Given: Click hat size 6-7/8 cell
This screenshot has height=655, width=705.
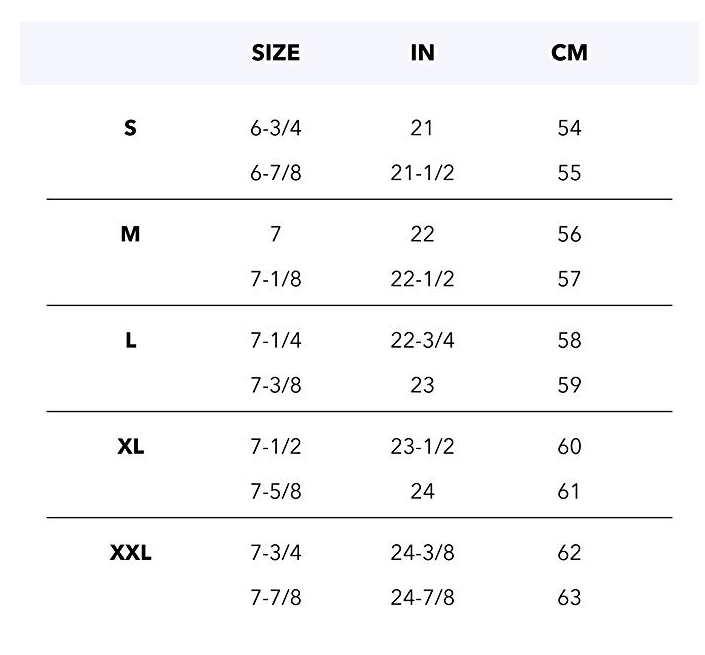Looking at the screenshot, I should [x=275, y=173].
